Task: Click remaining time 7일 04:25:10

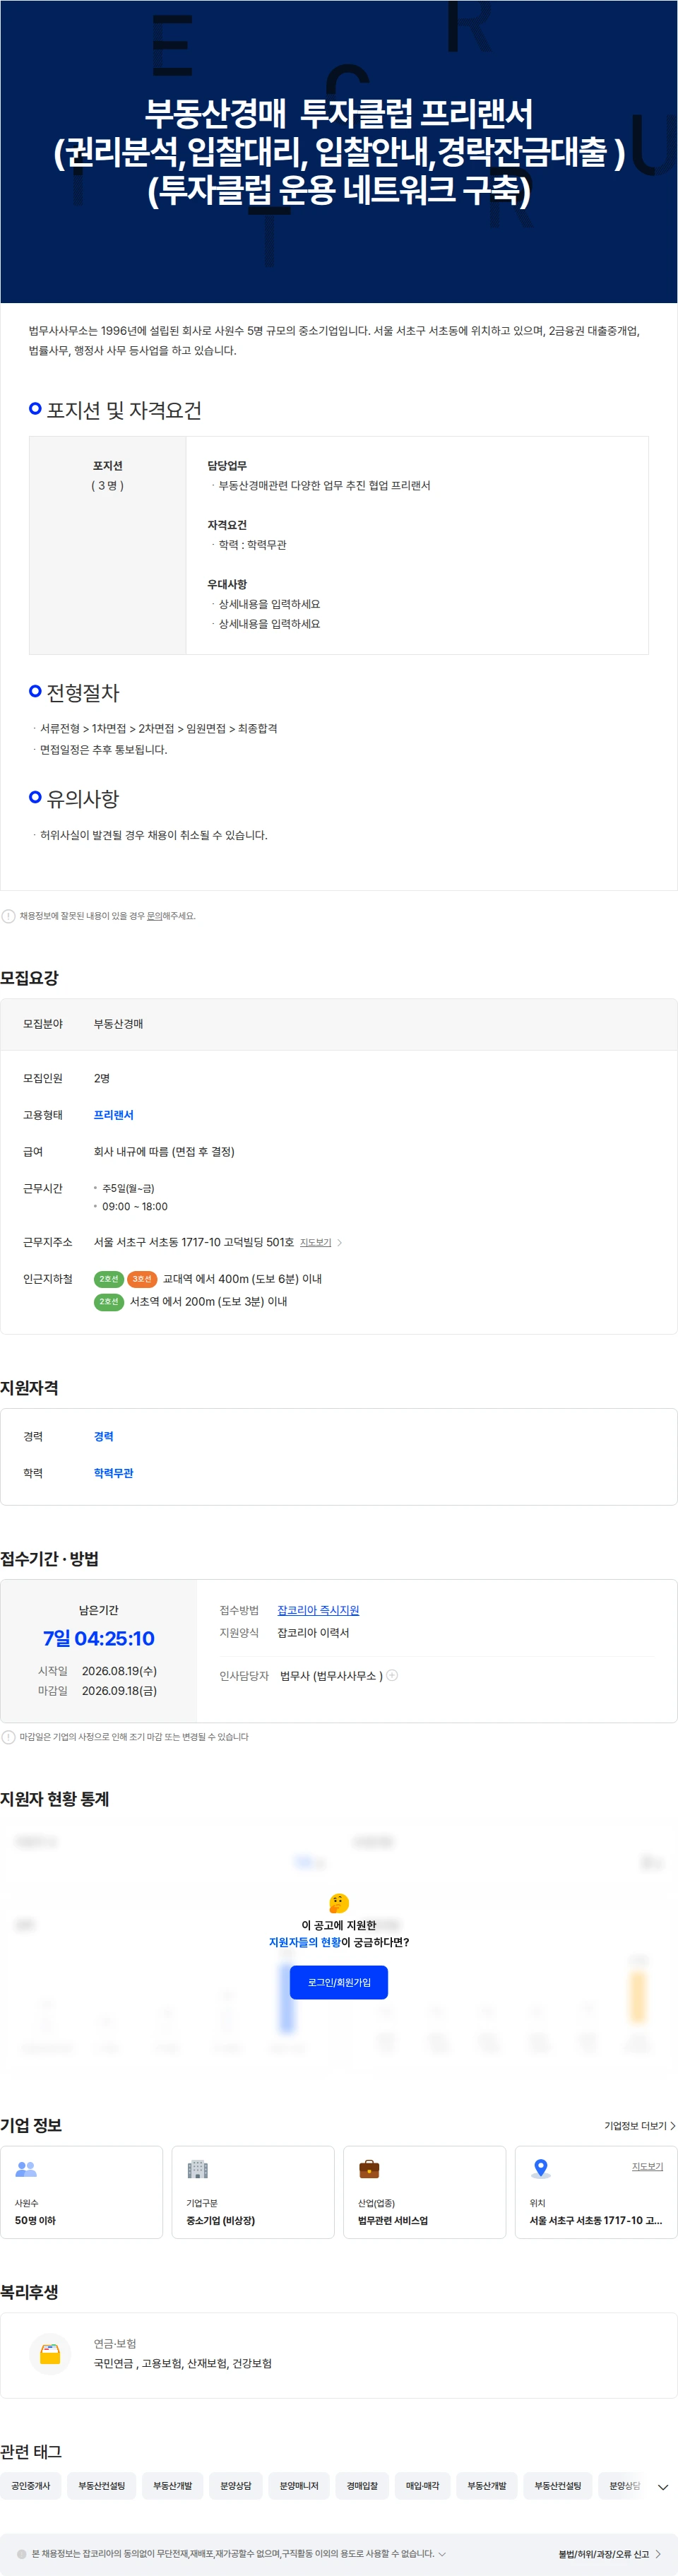Action: pos(98,1638)
